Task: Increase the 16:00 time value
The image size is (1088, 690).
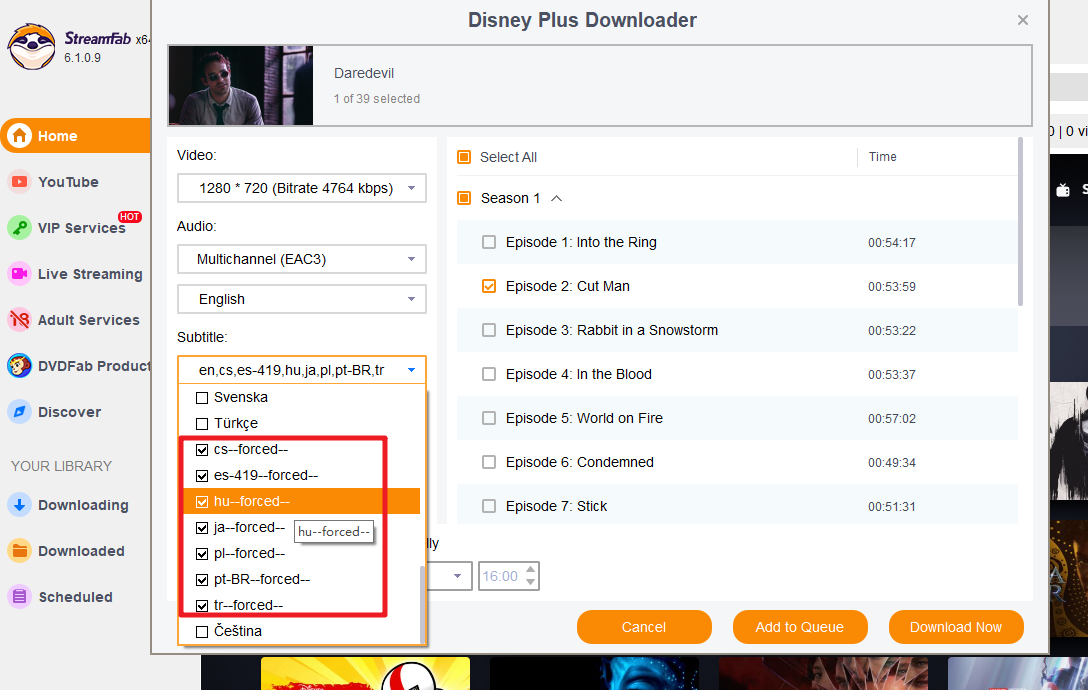Action: tap(531, 570)
